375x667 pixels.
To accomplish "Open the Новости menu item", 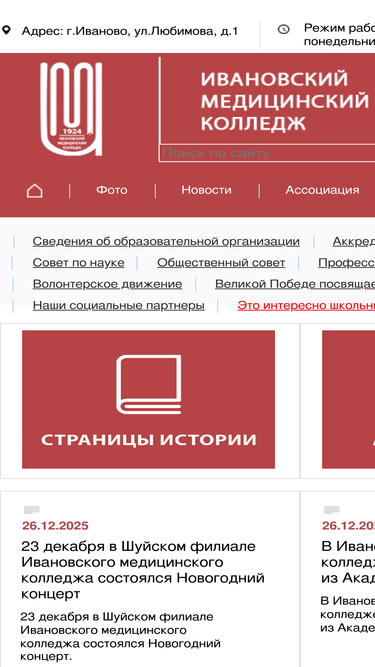I will coord(206,190).
